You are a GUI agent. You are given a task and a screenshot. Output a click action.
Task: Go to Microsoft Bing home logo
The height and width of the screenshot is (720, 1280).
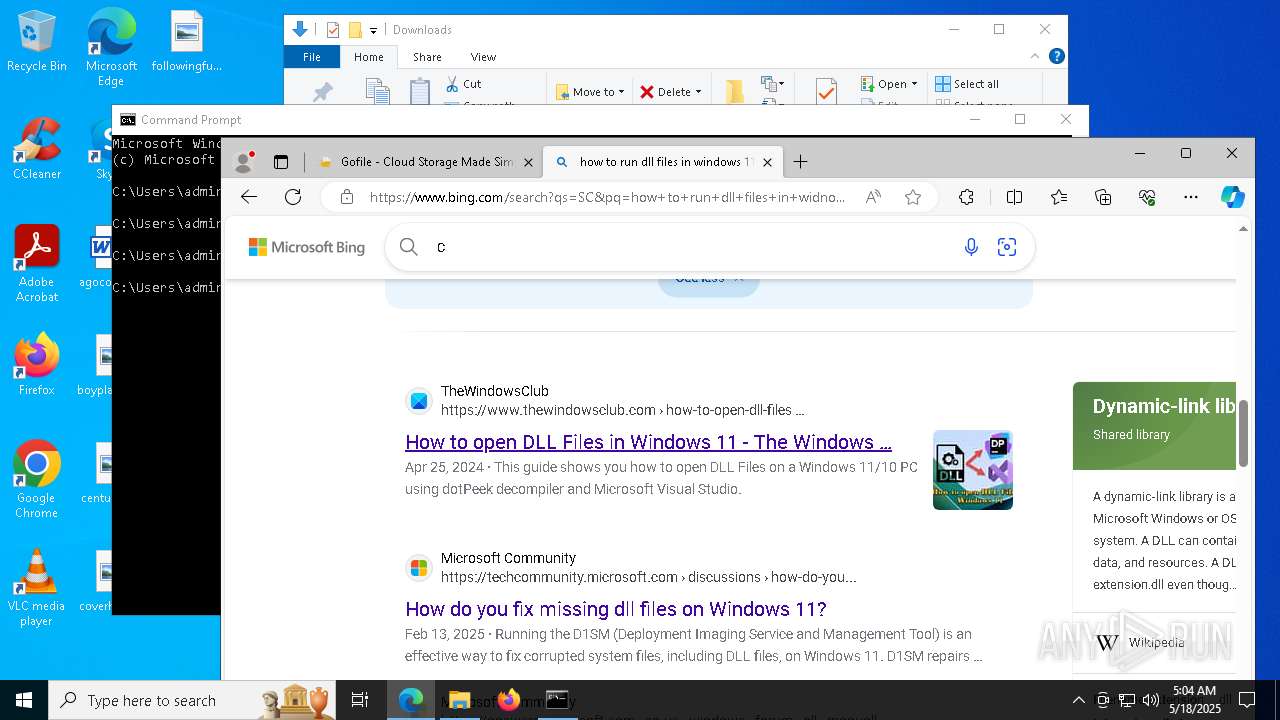coord(307,247)
